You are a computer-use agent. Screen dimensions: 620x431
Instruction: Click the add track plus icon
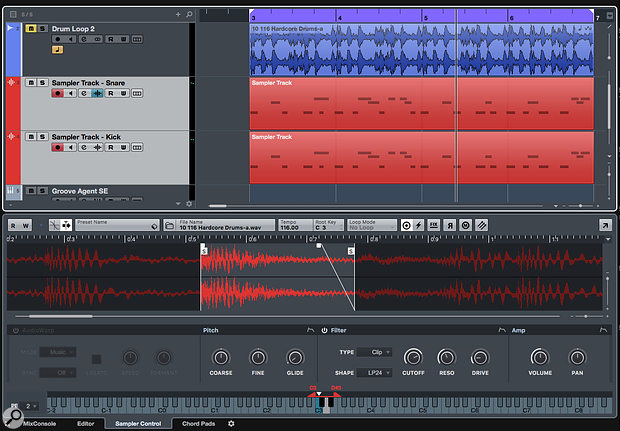[x=178, y=14]
